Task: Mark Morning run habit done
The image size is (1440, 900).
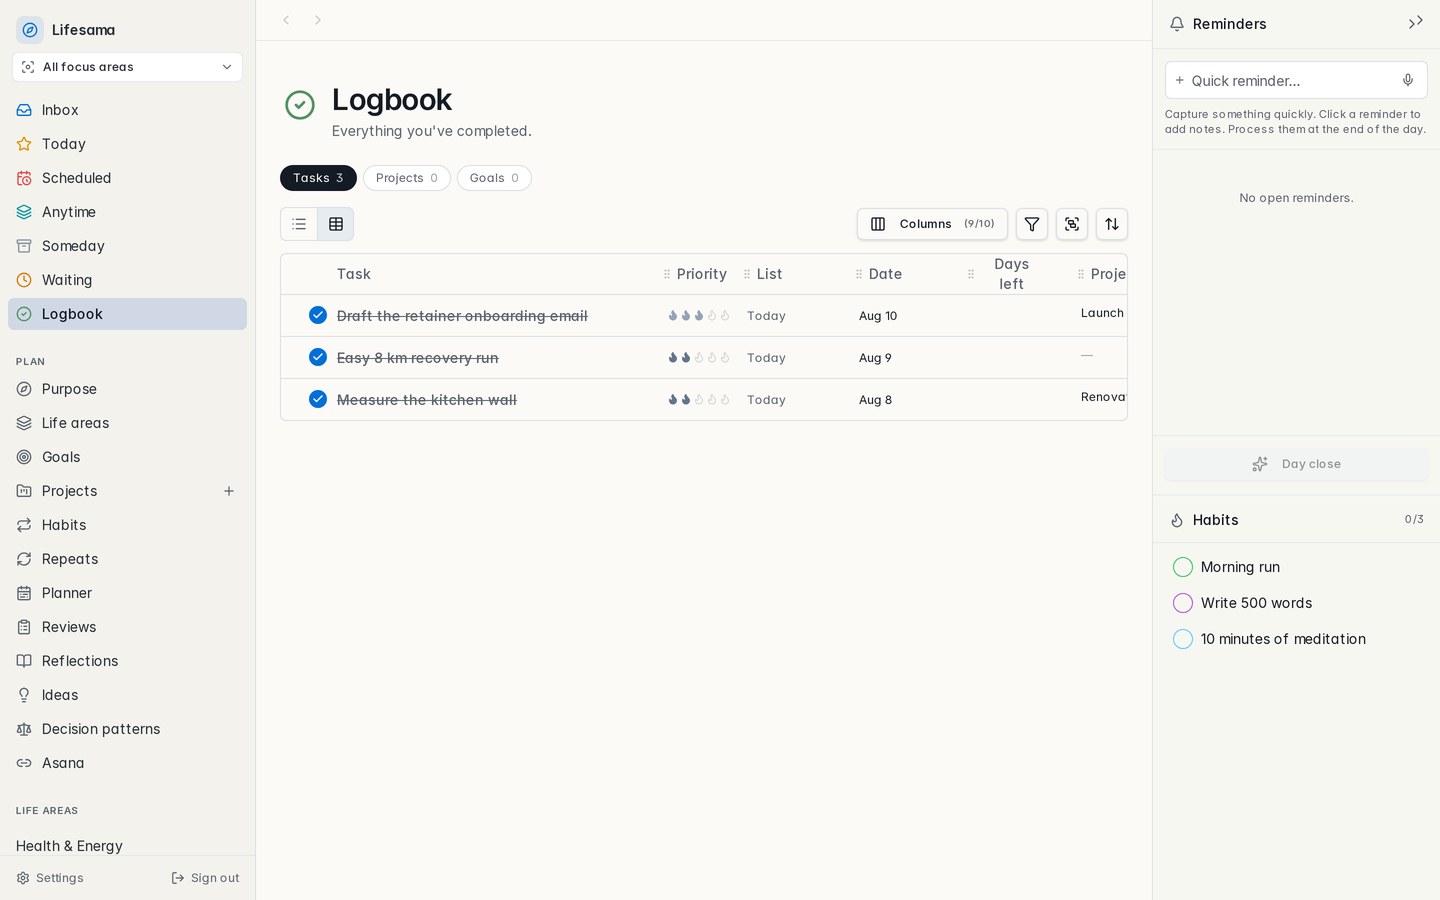Action: 1182,567
